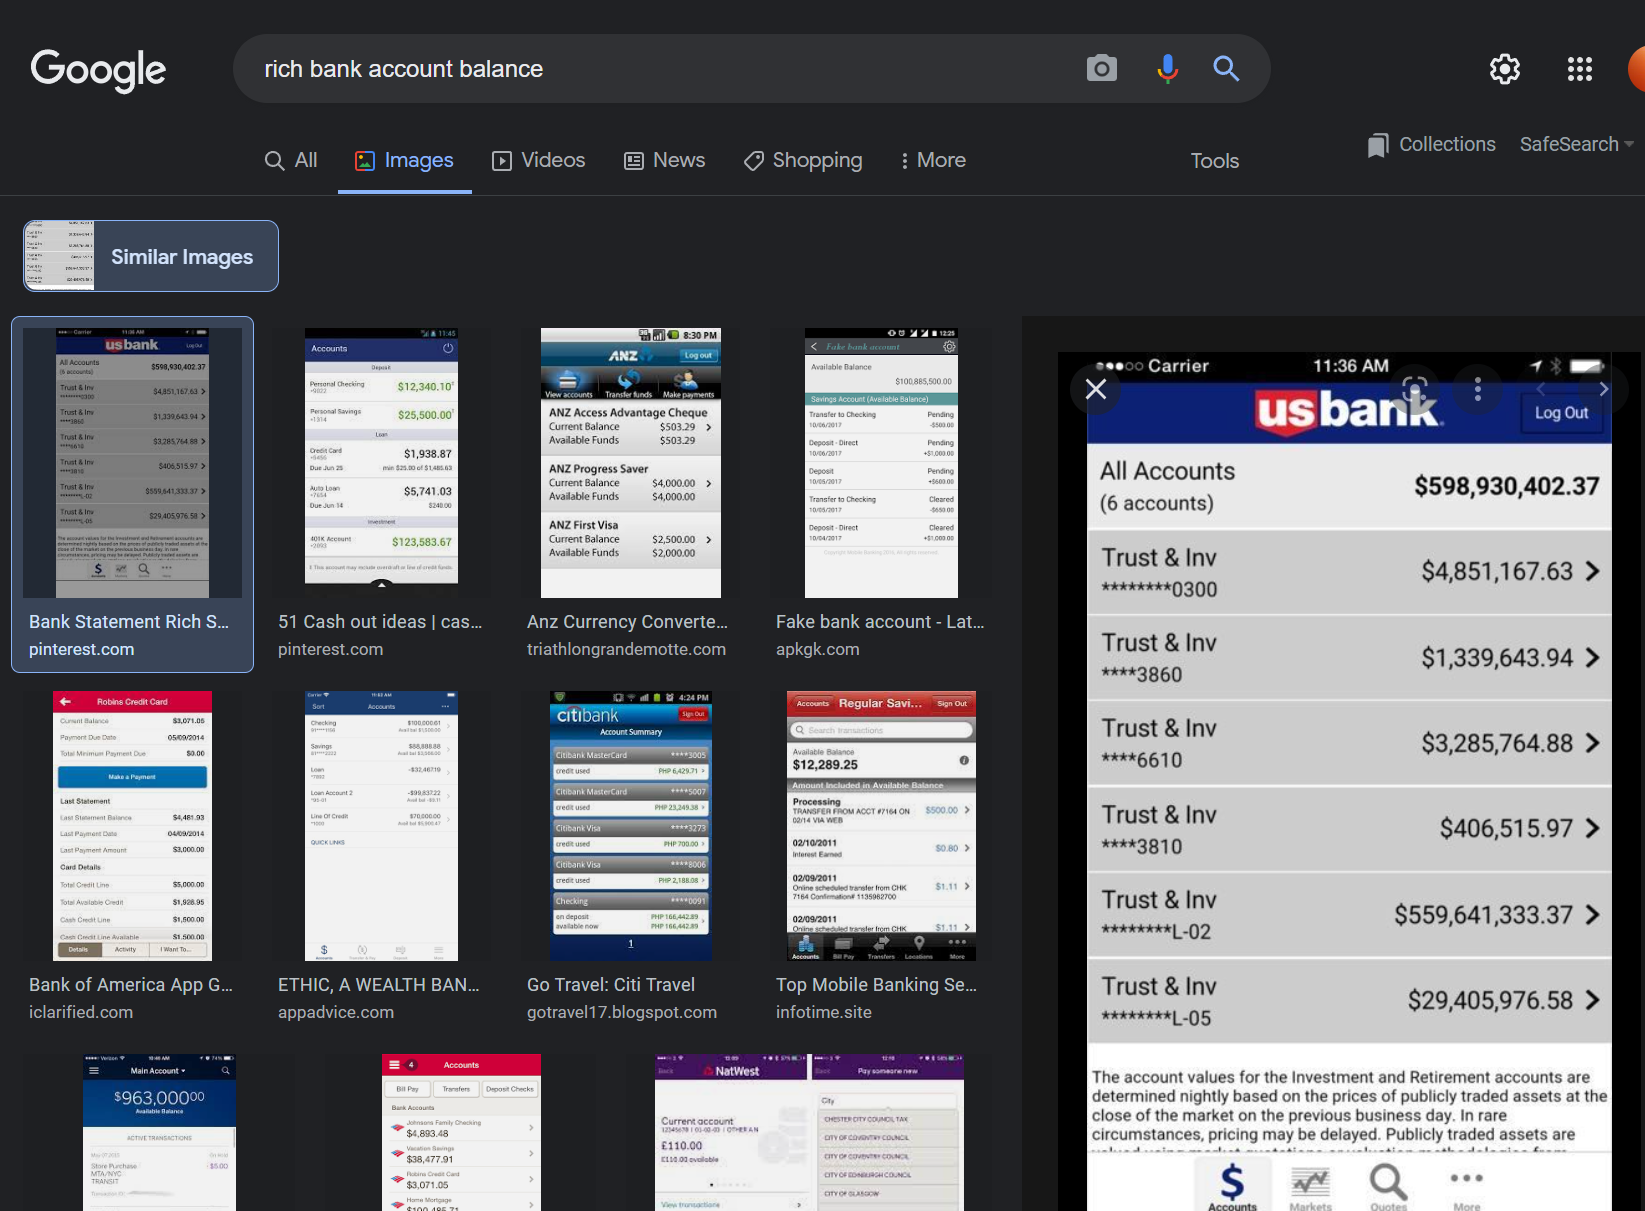Viewport: 1645px width, 1211px height.
Task: Expand the SafeSearch dropdown
Action: tap(1576, 144)
